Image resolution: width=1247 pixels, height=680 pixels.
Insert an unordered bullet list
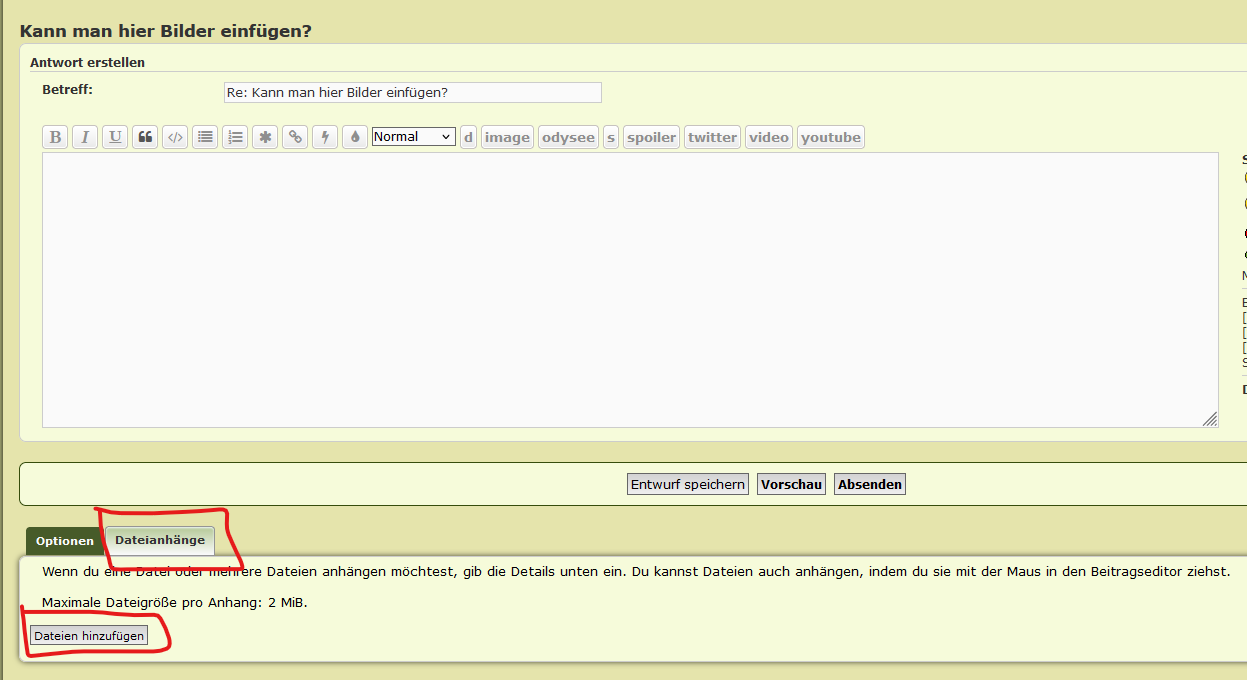205,137
